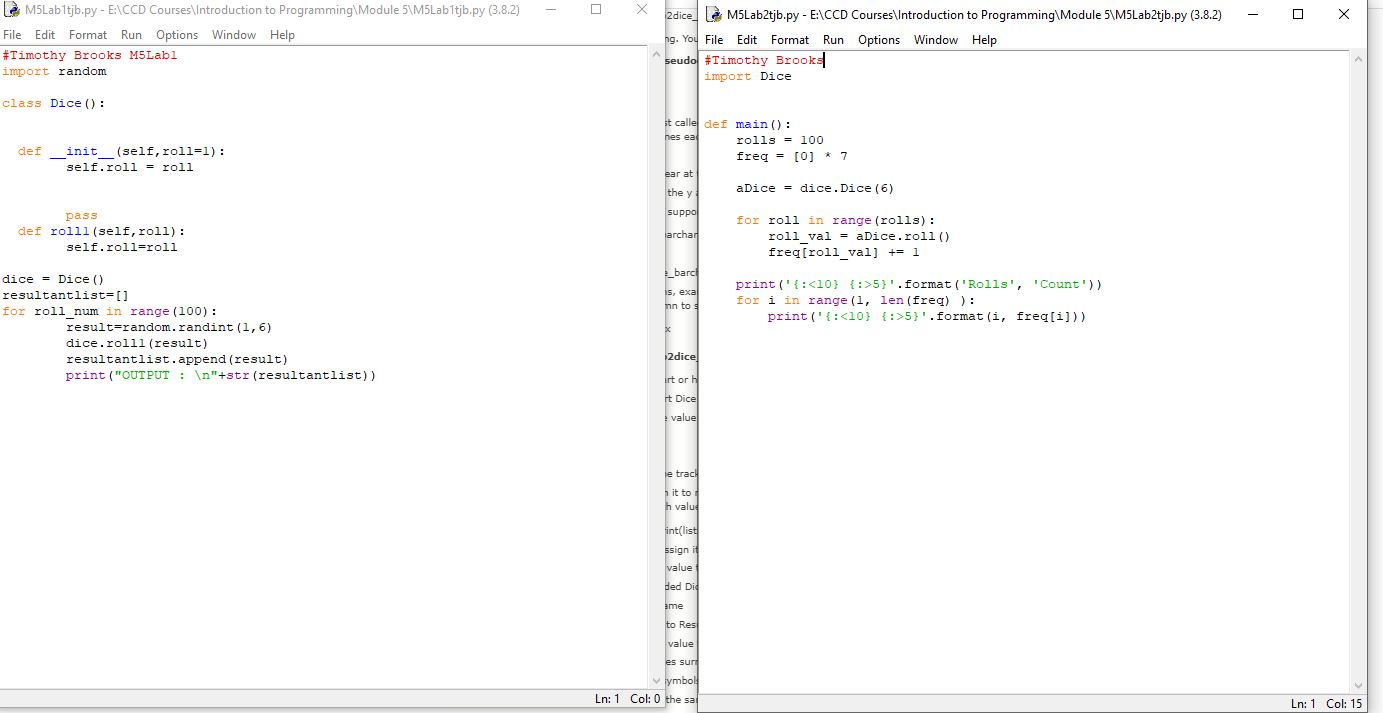Screen dimensions: 1383x713
Task: Open File menu in M5Lab2tjb.py window
Action: 714,40
